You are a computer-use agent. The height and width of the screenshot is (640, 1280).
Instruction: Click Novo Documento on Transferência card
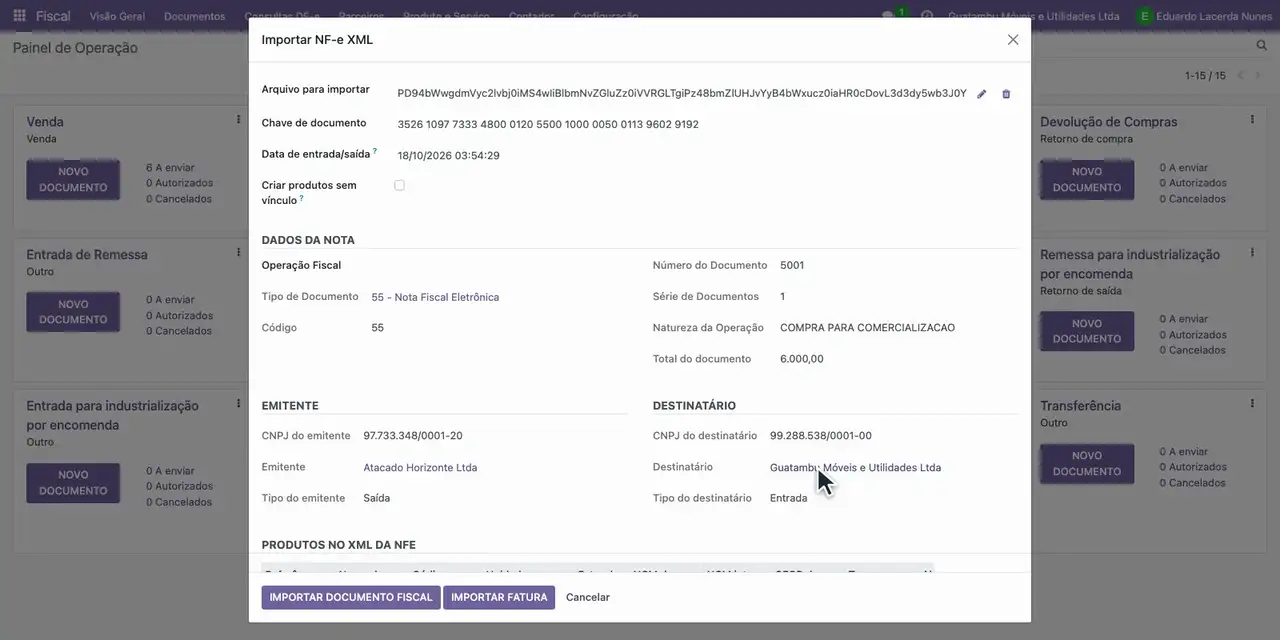pos(1087,464)
